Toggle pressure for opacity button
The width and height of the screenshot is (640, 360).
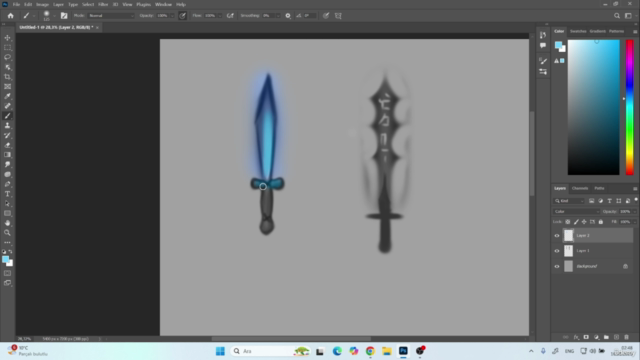point(182,16)
